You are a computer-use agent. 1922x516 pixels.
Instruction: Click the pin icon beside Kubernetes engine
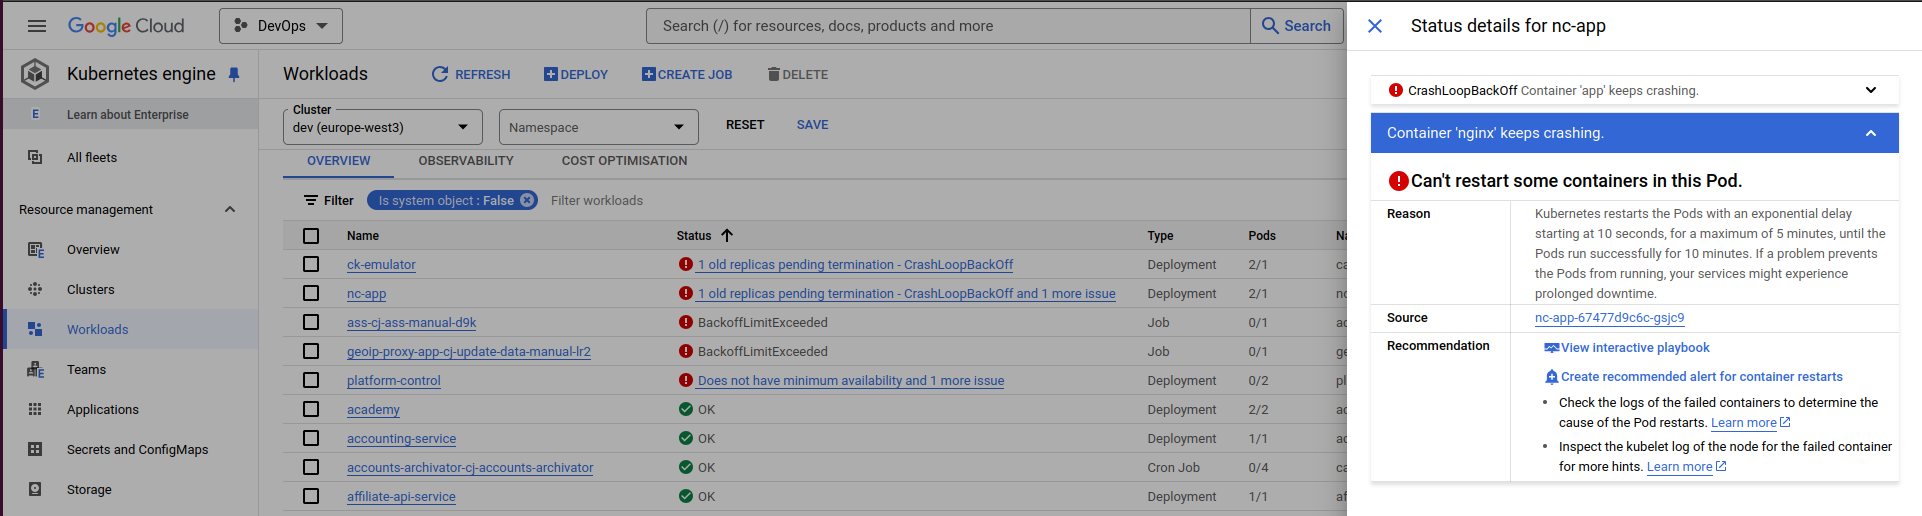tap(234, 74)
